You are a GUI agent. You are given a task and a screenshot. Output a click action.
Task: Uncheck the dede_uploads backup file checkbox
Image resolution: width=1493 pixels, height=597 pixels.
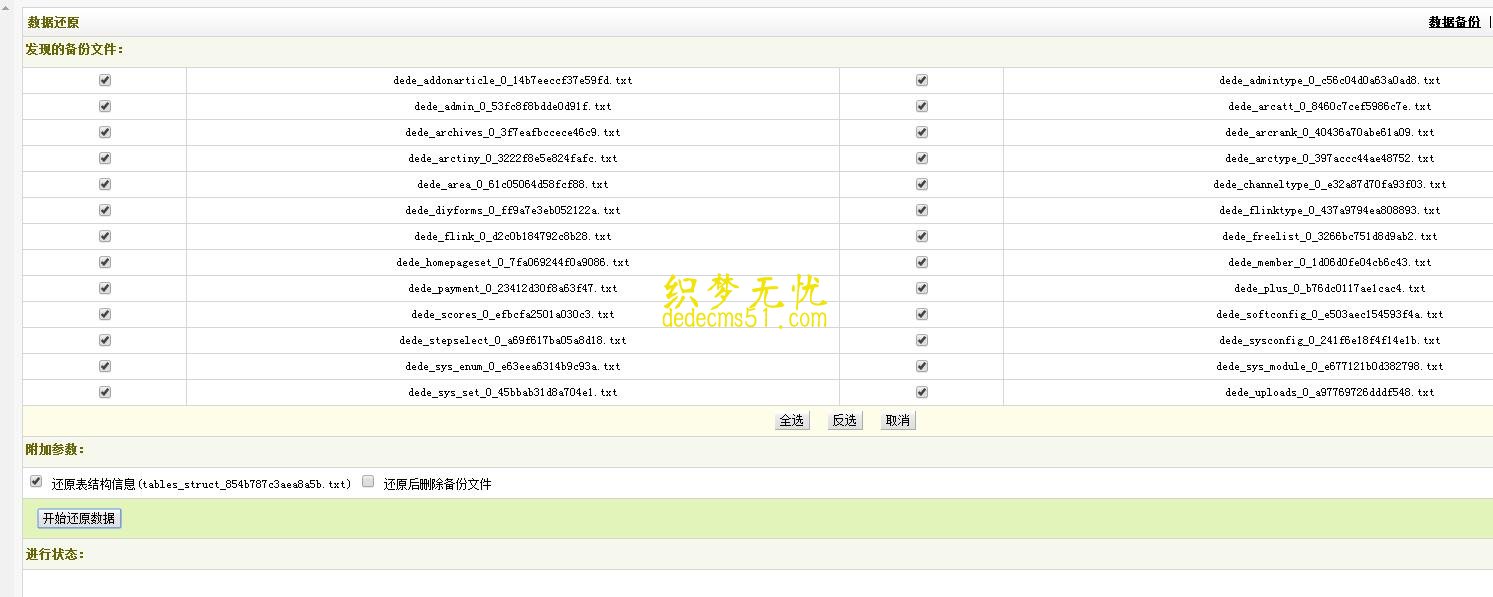point(921,392)
